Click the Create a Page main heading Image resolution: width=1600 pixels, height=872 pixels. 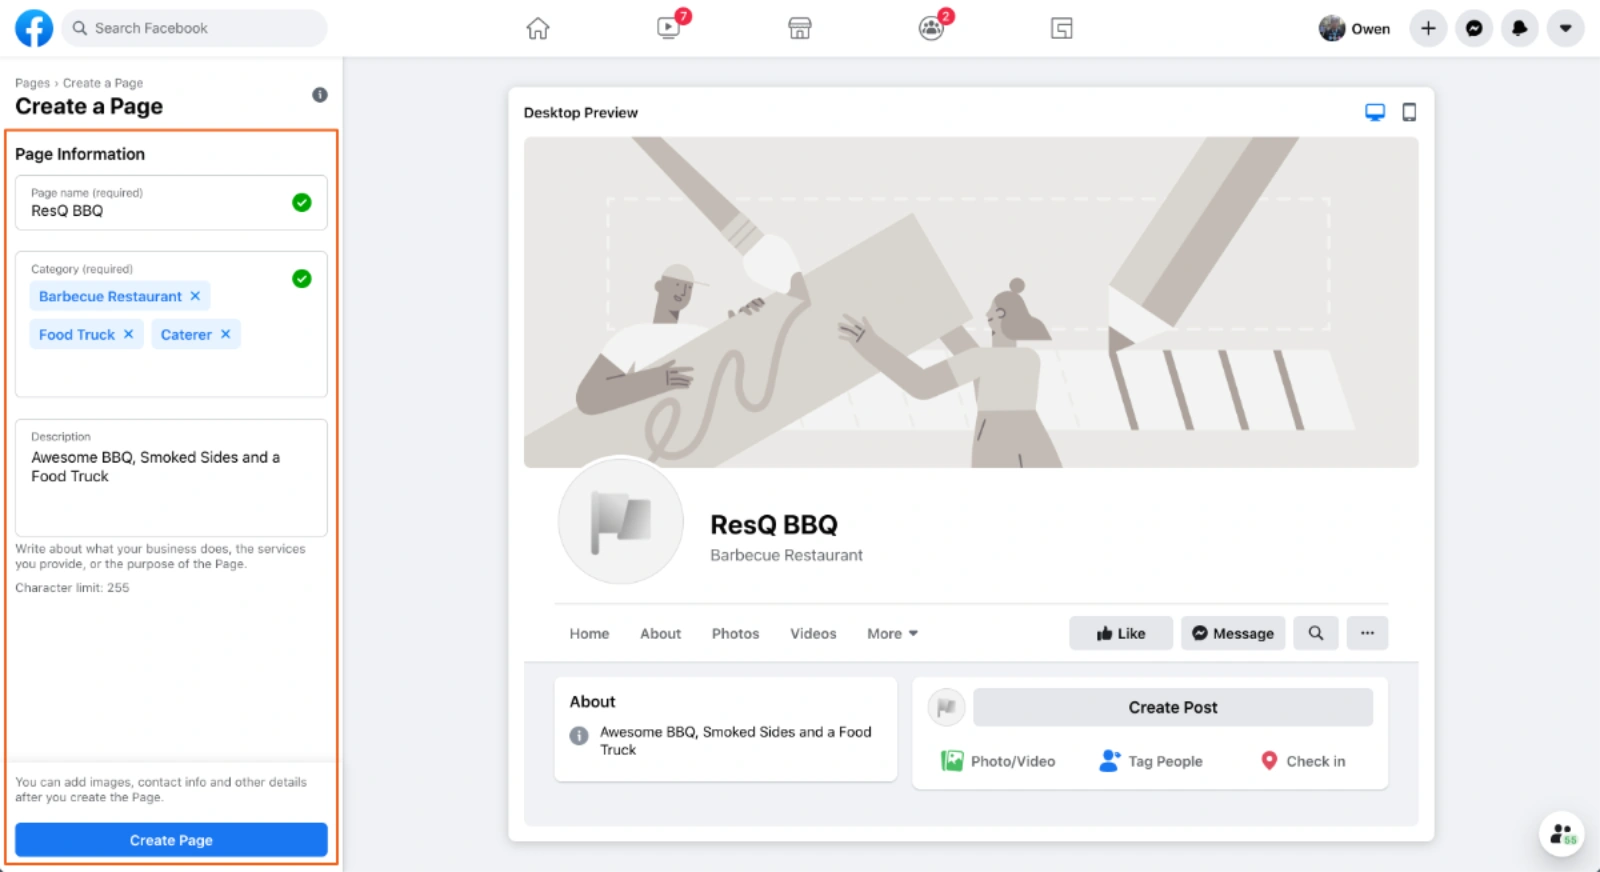tap(89, 107)
